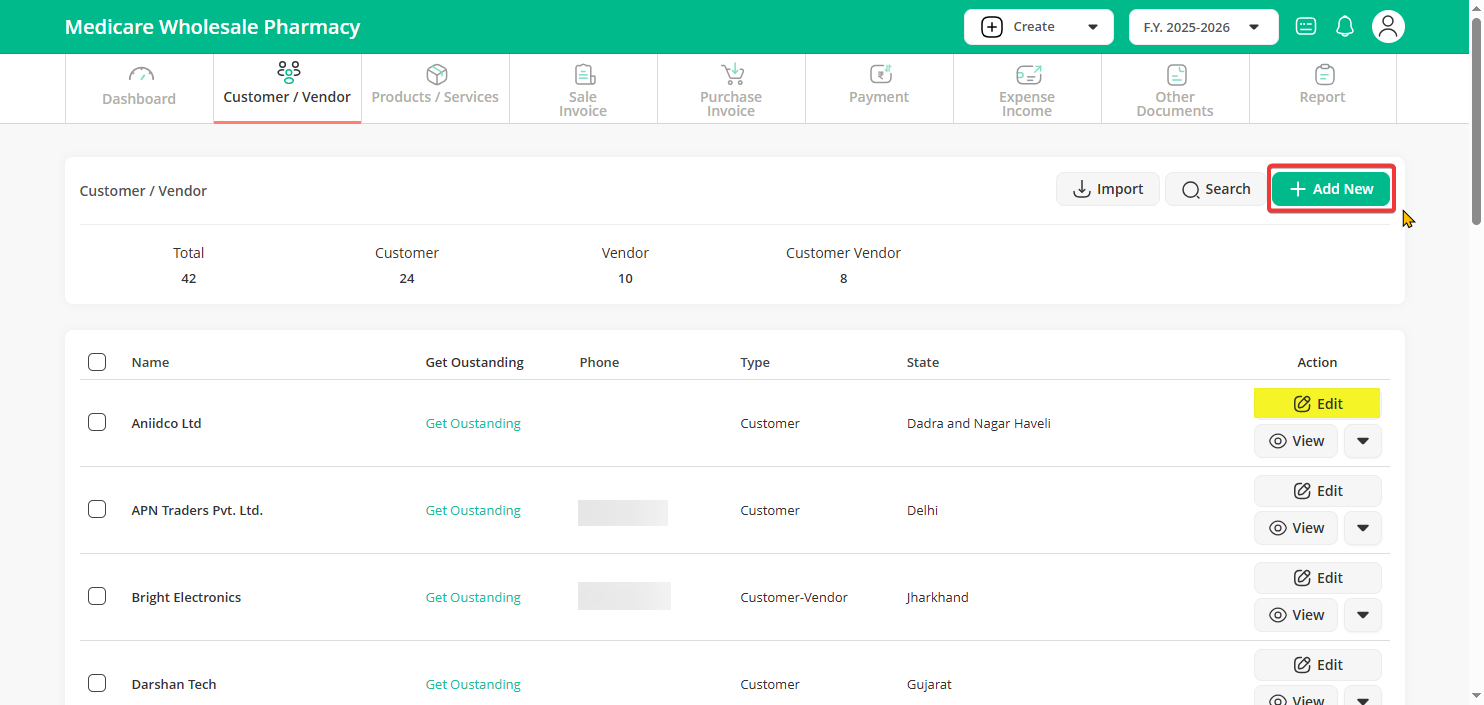This screenshot has height=705, width=1484.
Task: Expand the Create dropdown
Action: point(1038,27)
